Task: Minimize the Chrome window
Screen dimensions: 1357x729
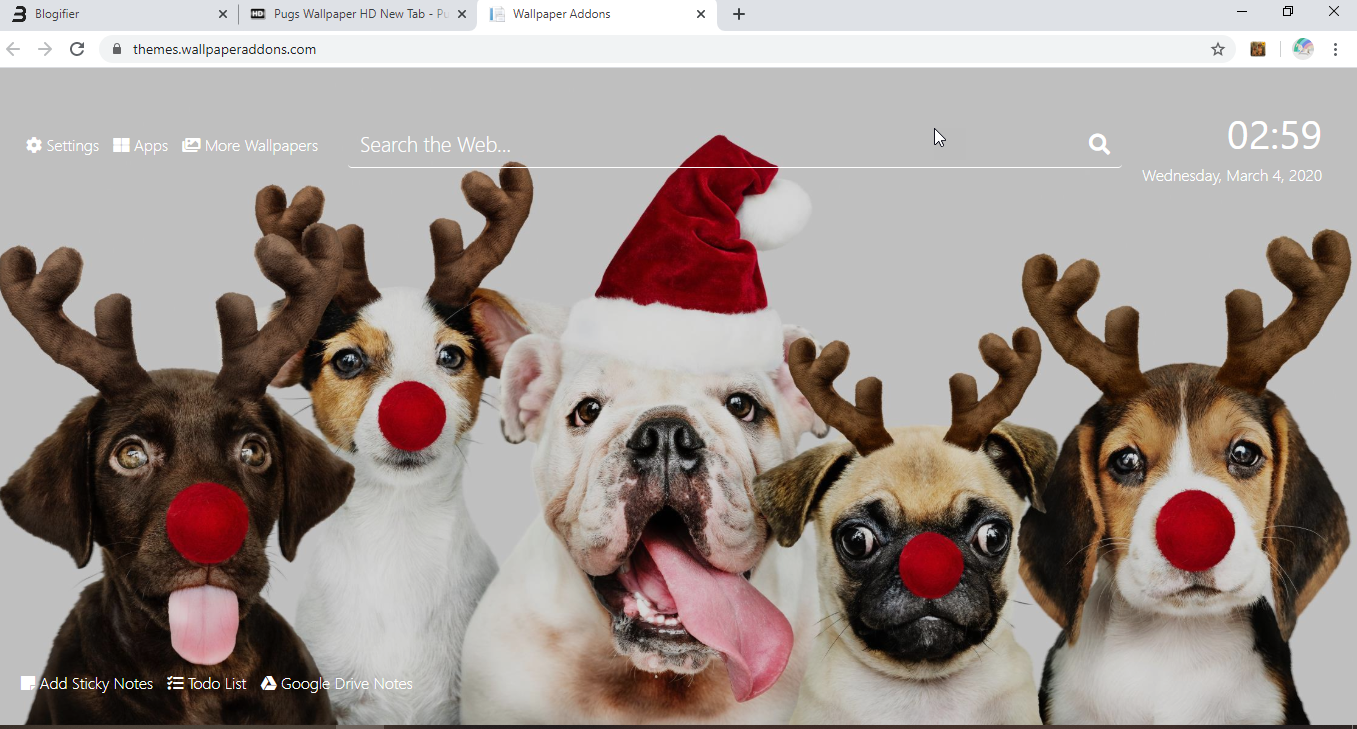Action: pyautogui.click(x=1242, y=12)
